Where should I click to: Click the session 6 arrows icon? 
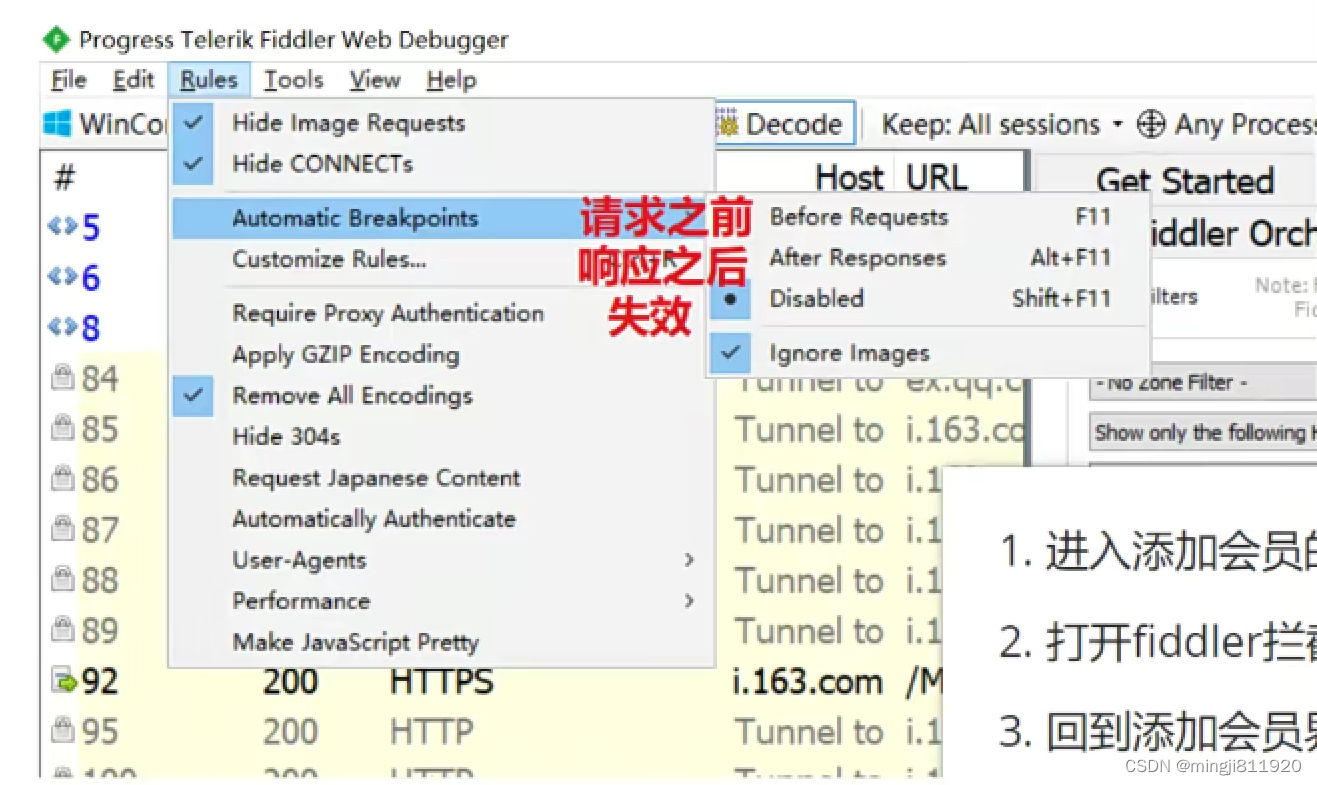(x=61, y=276)
